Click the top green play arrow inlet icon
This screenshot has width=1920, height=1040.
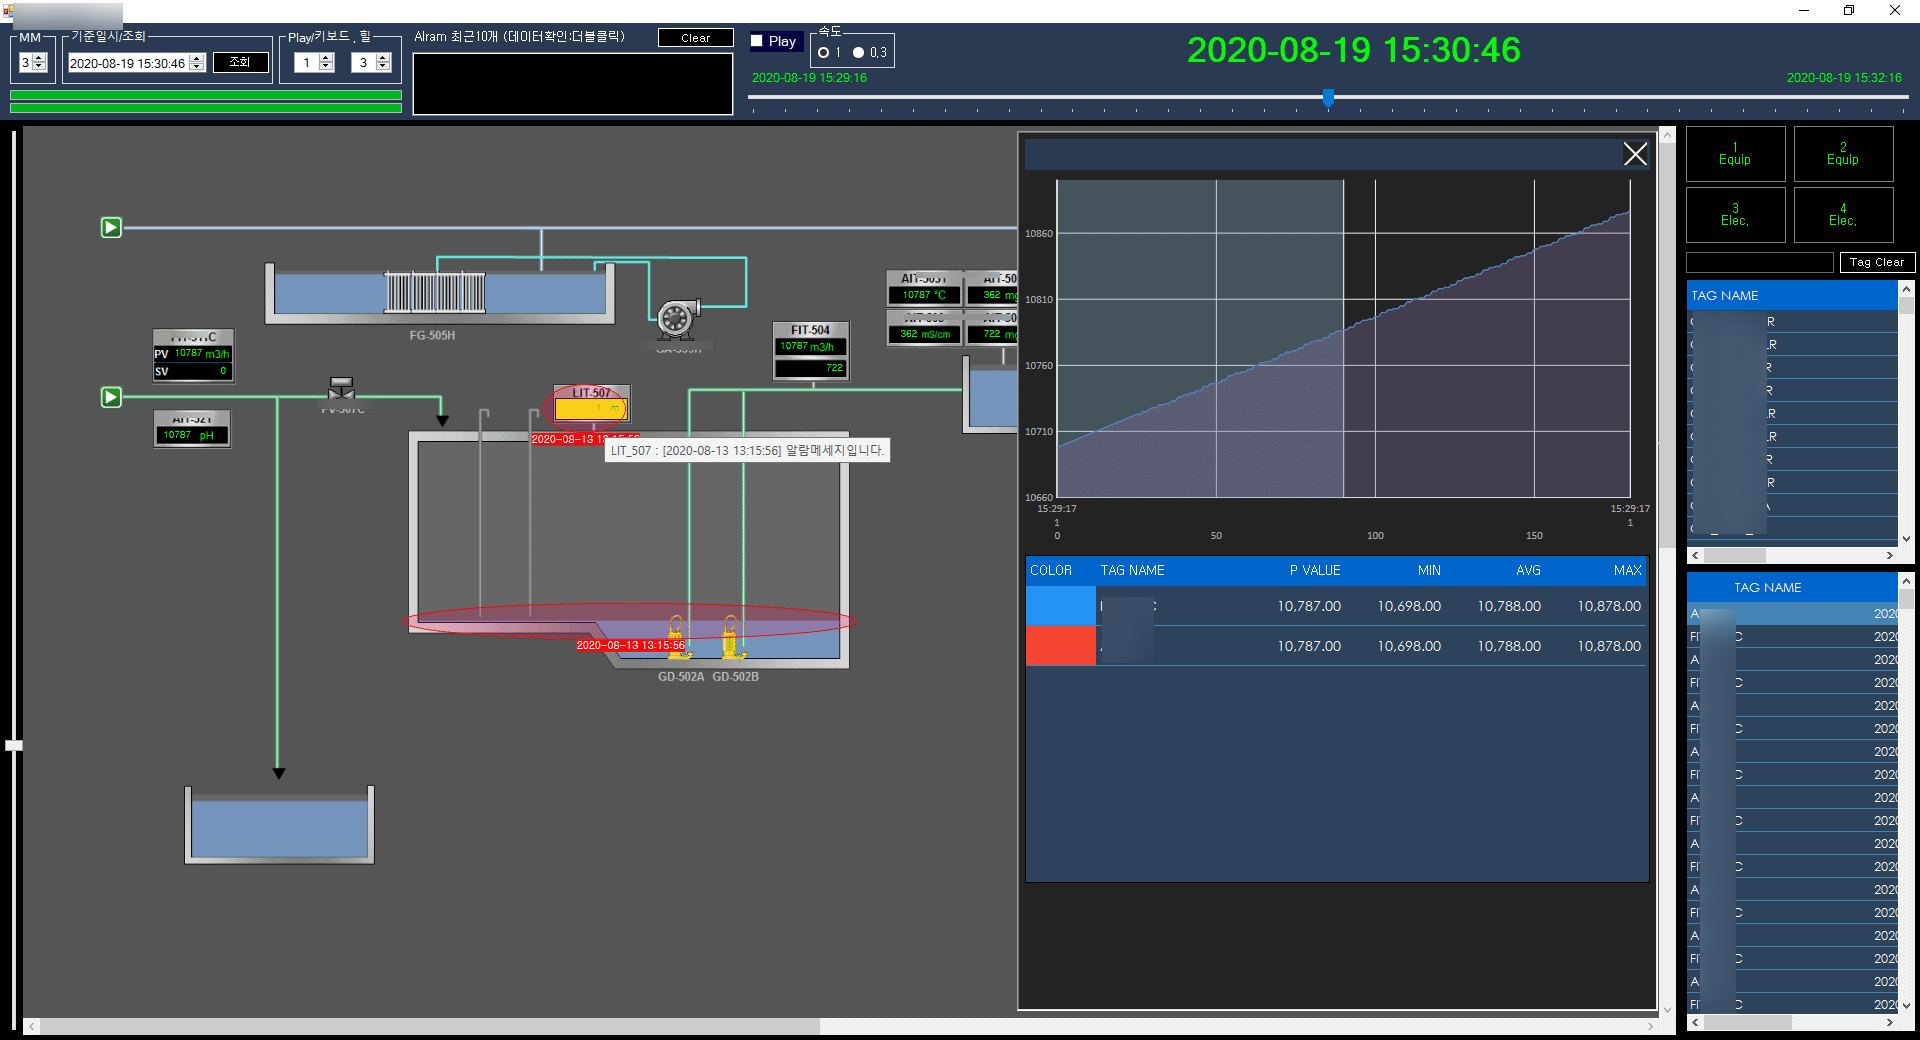[111, 228]
